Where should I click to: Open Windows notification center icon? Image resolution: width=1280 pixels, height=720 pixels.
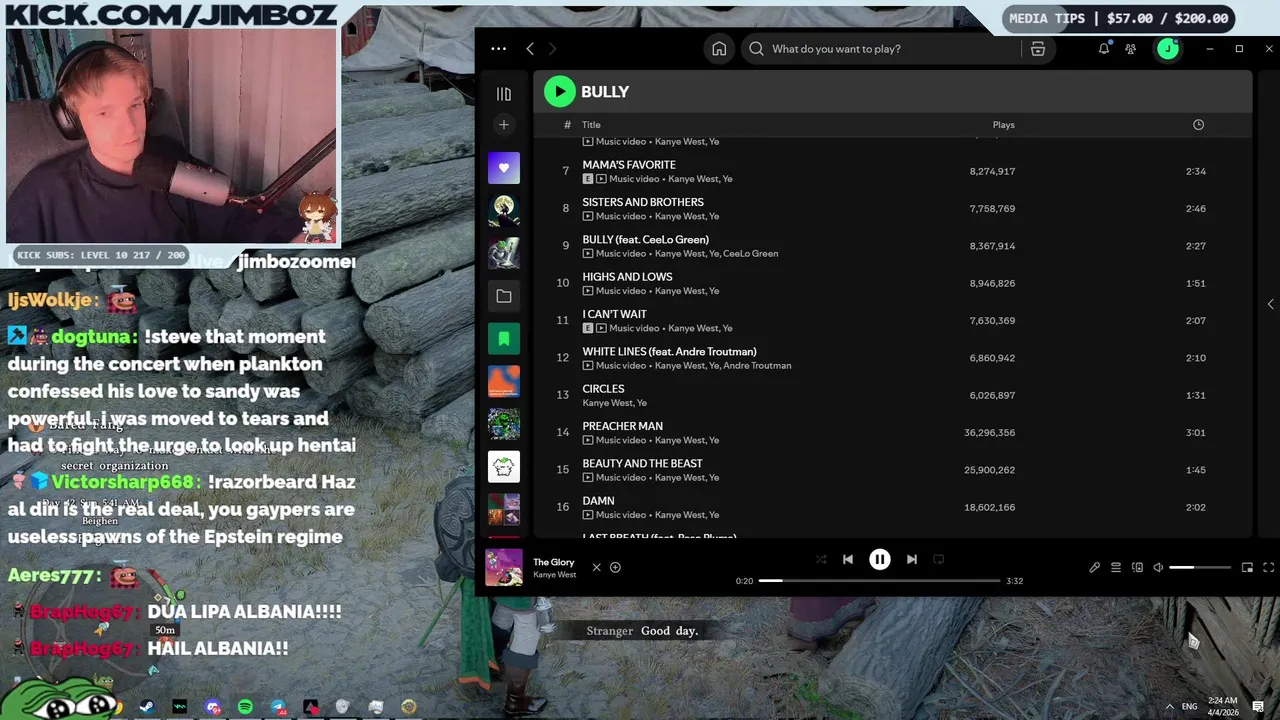click(1258, 707)
